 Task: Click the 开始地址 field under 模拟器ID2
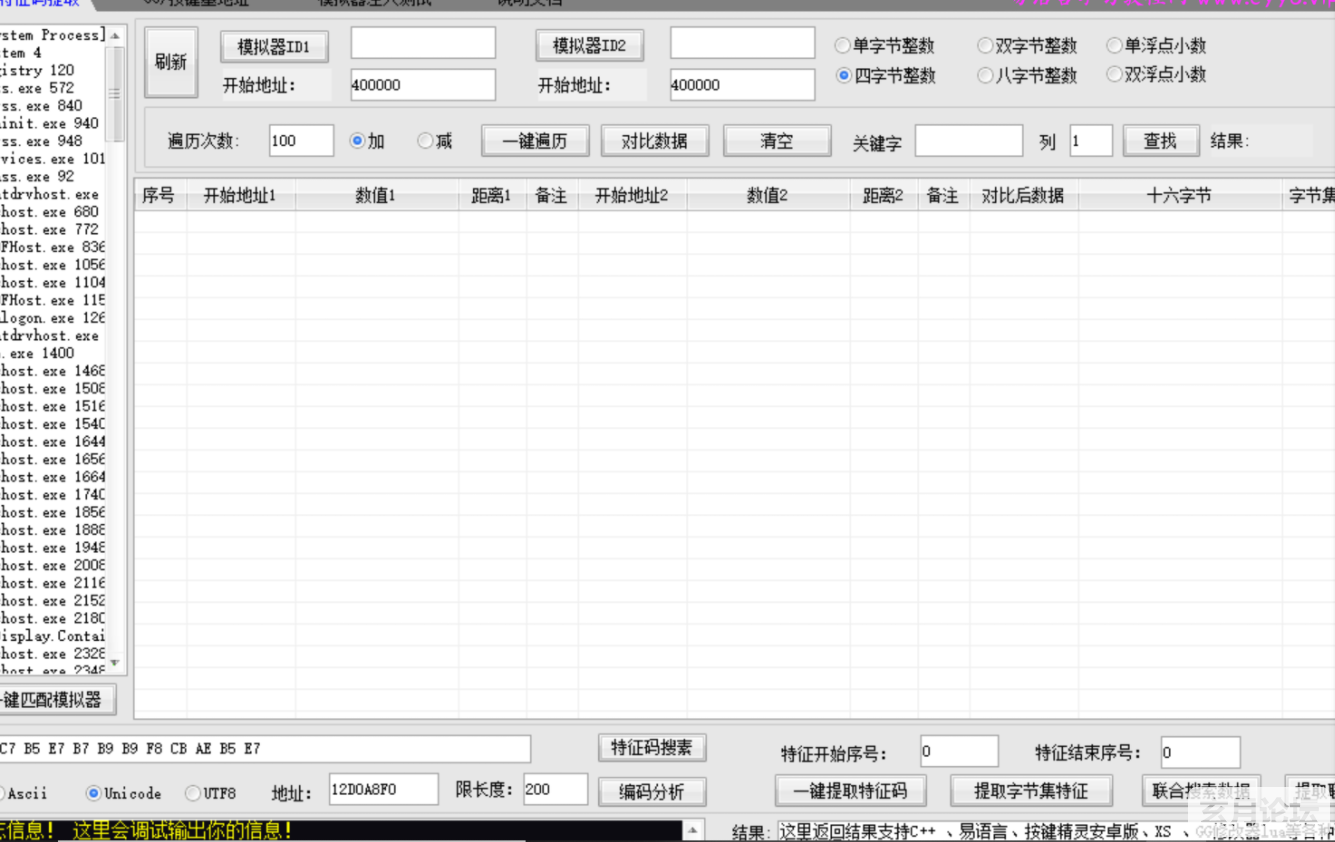click(x=742, y=85)
